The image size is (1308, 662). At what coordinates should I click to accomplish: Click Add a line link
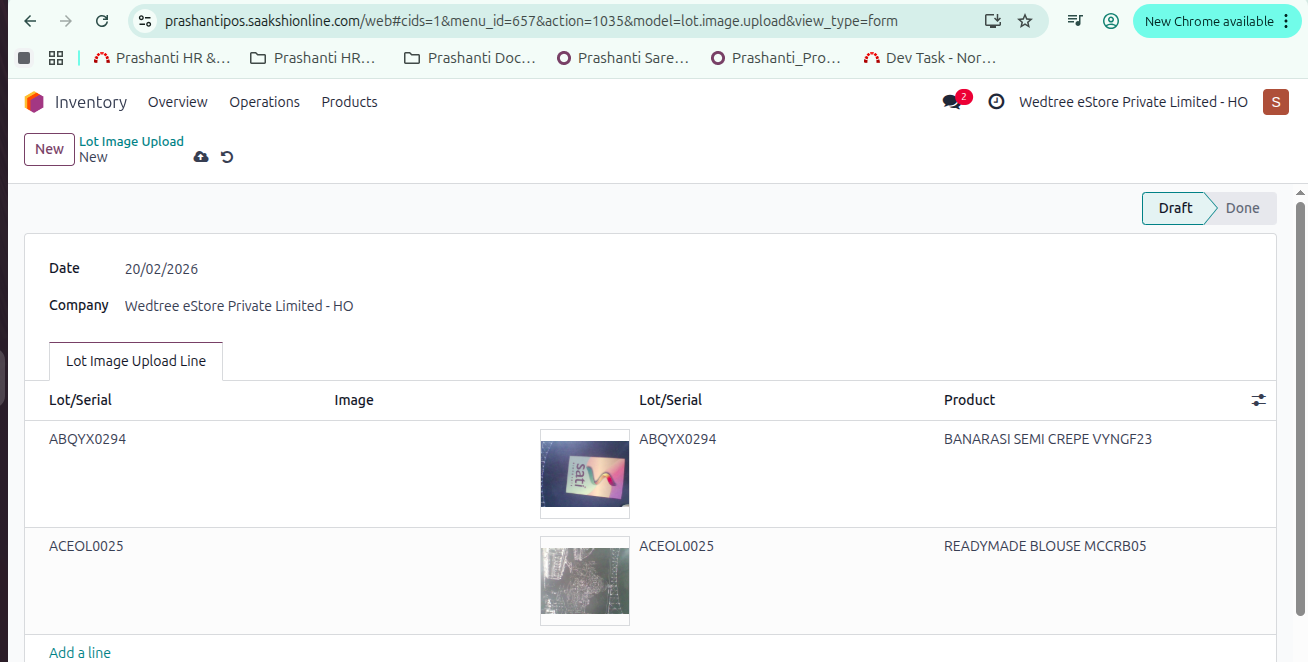[80, 652]
